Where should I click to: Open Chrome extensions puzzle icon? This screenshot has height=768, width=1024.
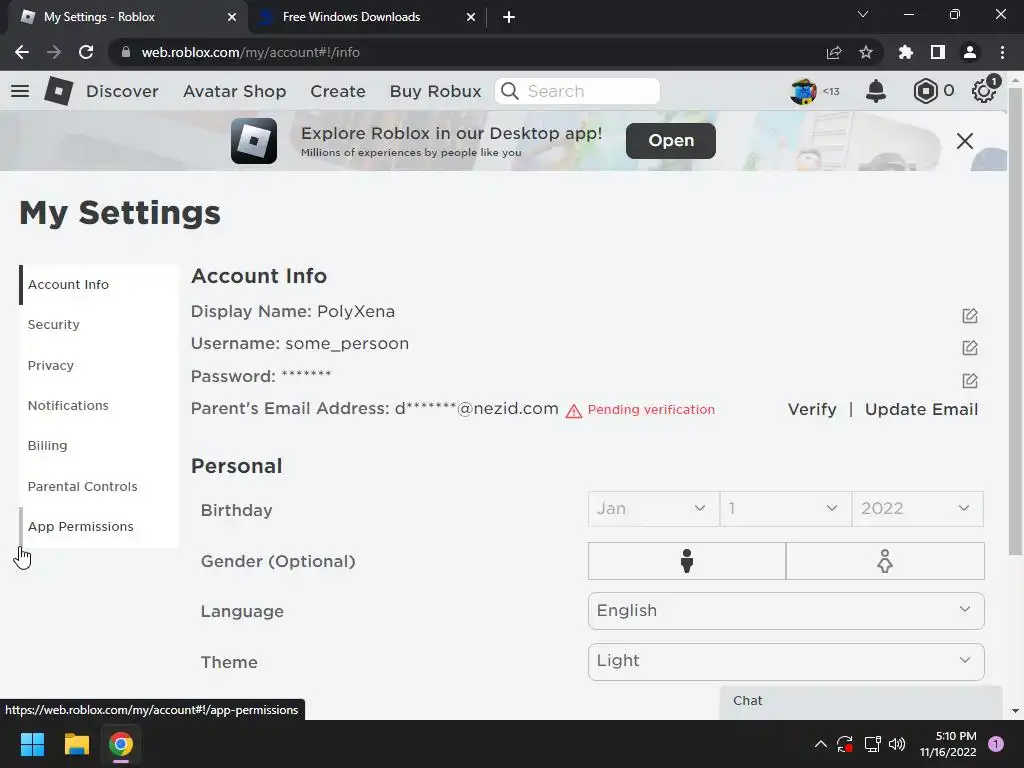tap(906, 52)
